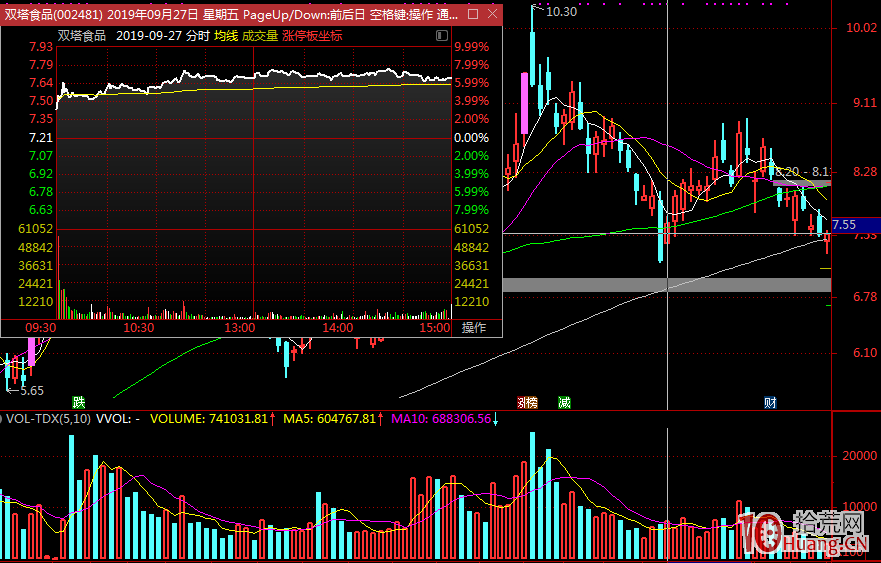The width and height of the screenshot is (881, 563).
Task: Click the green 跌 marker on the chart
Action: [x=79, y=402]
